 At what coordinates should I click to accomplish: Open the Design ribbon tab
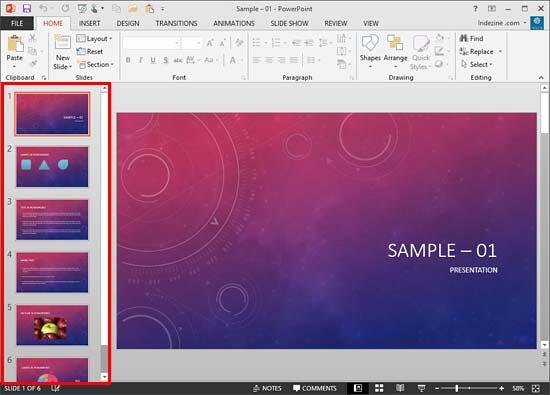pos(128,24)
